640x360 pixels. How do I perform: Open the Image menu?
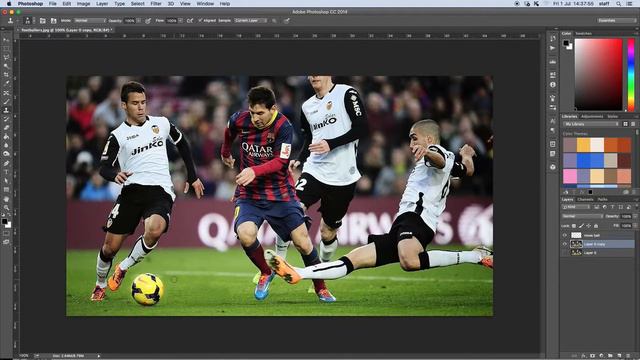pyautogui.click(x=83, y=4)
